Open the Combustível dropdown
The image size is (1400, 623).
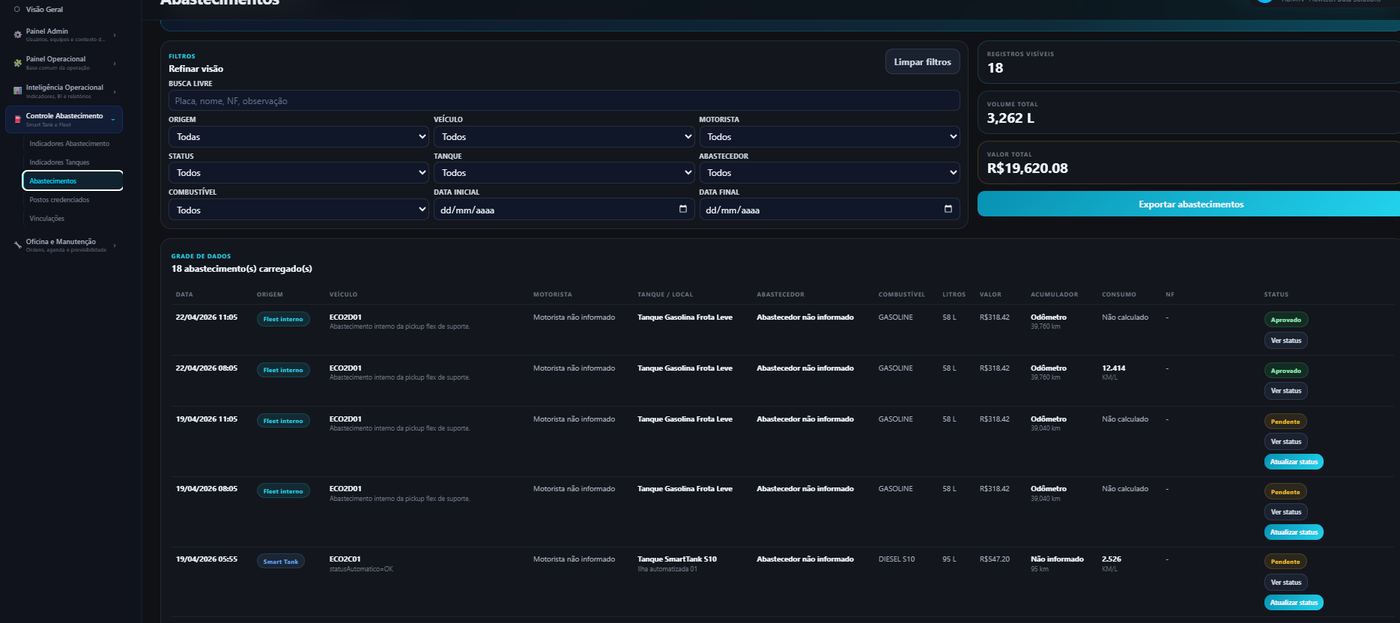pos(299,209)
